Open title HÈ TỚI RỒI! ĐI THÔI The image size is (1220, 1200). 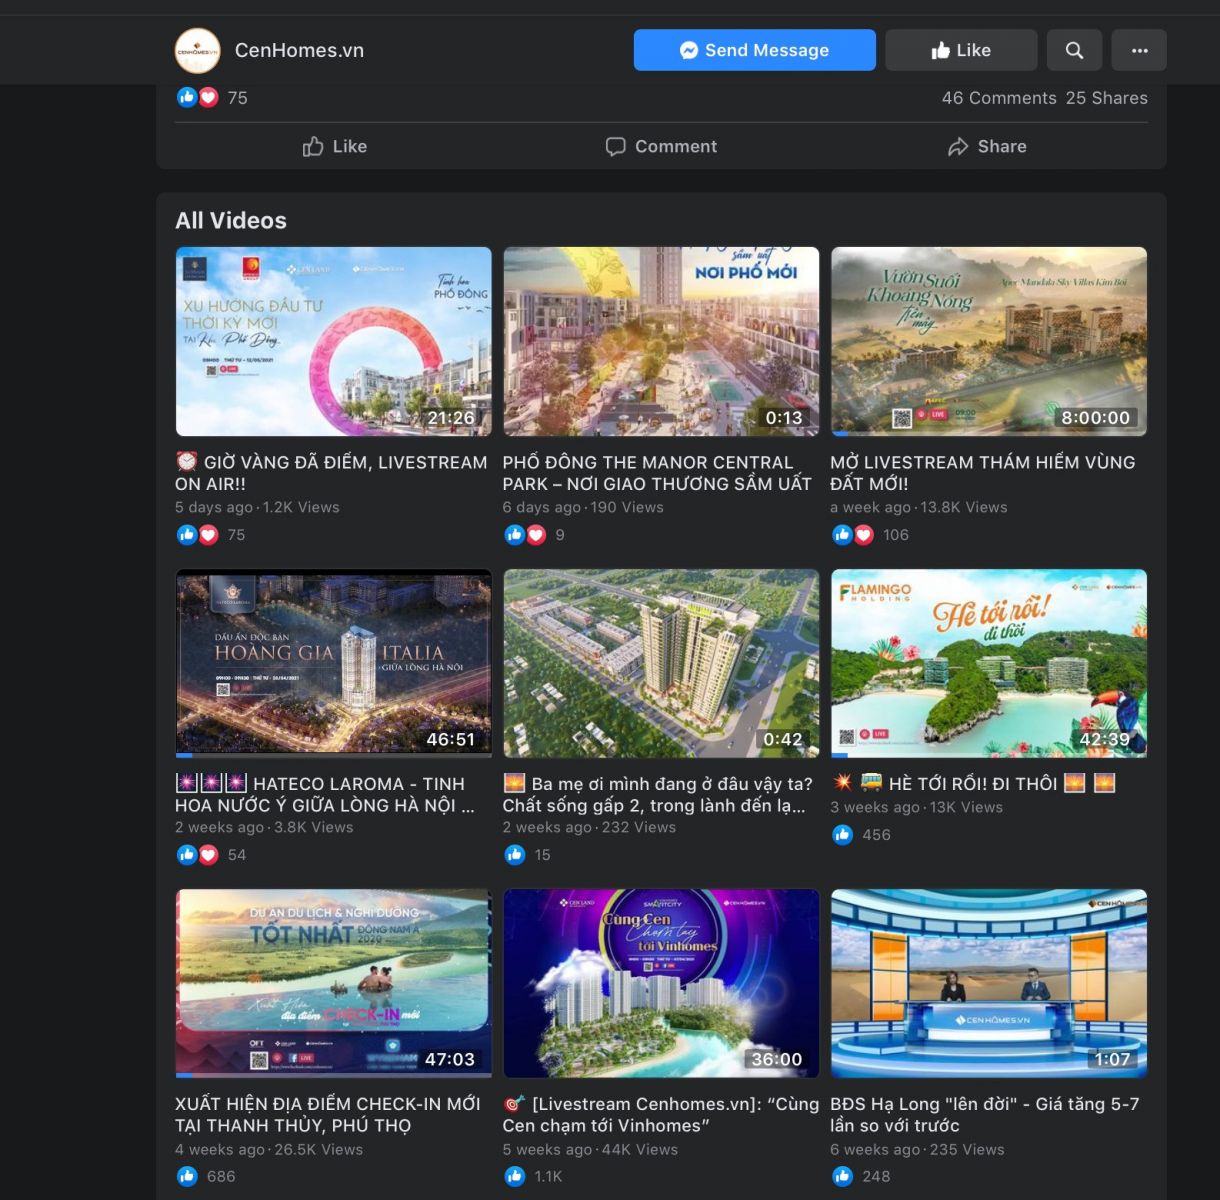(973, 783)
